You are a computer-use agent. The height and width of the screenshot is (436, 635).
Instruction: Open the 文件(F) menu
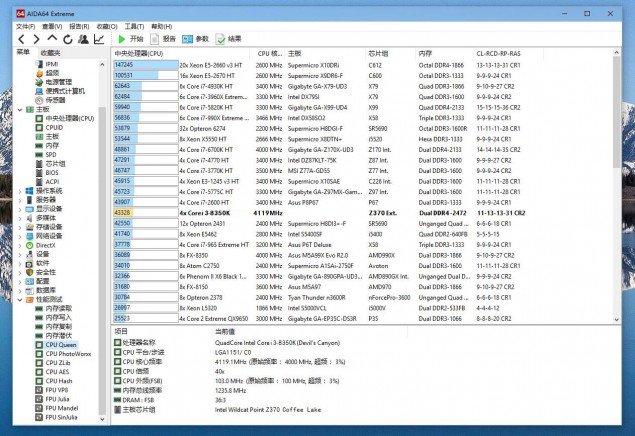pos(26,26)
